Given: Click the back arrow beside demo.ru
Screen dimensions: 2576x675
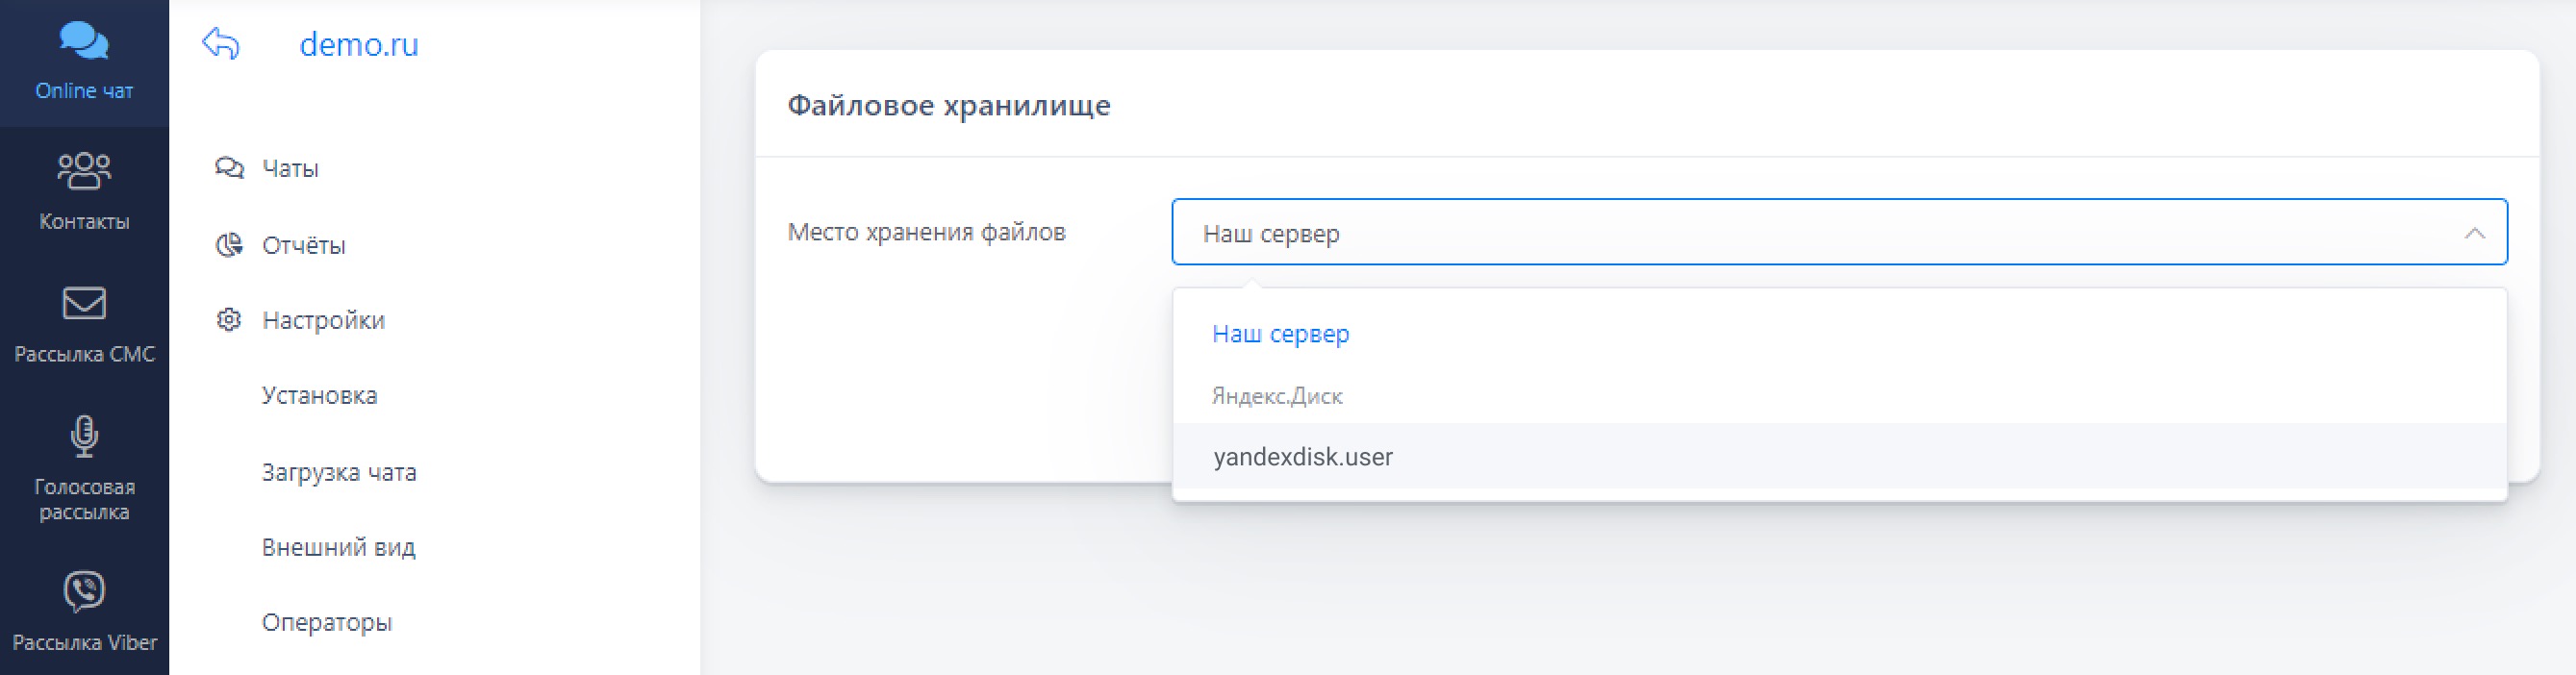Looking at the screenshot, I should (221, 44).
